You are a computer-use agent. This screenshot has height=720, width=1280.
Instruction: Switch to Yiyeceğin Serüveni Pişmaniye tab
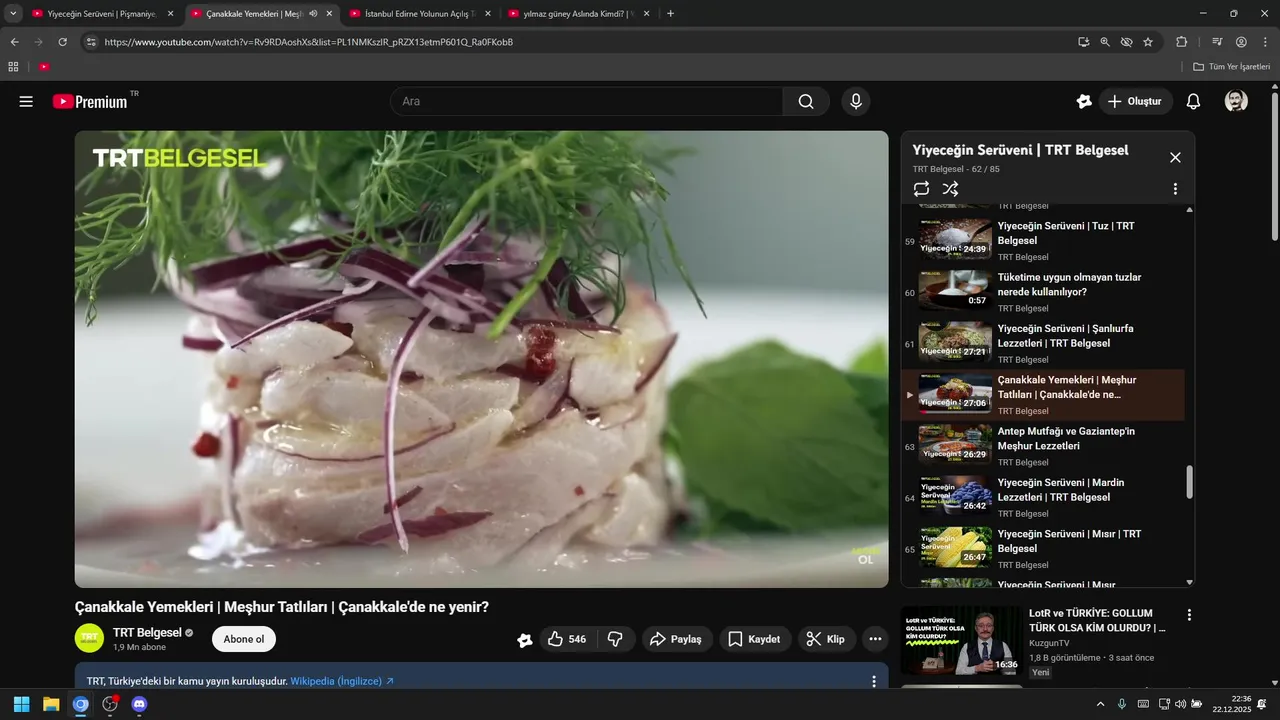(103, 14)
